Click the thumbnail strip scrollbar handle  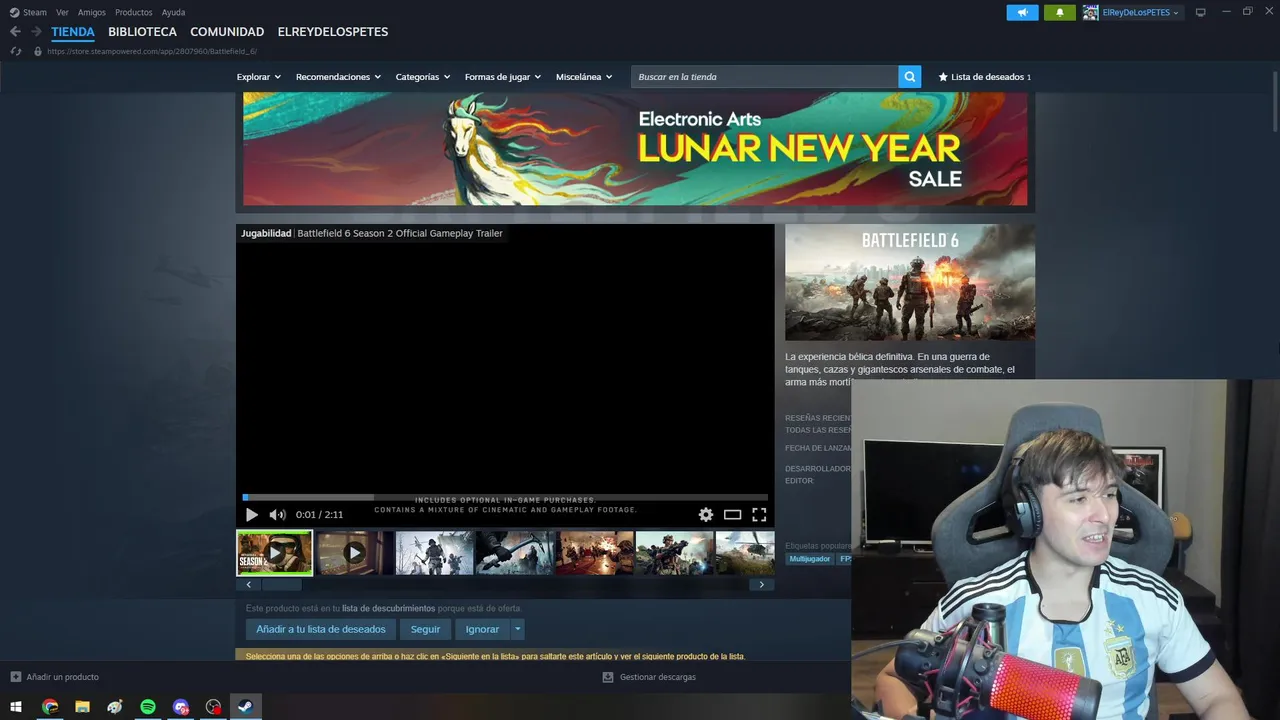(282, 585)
